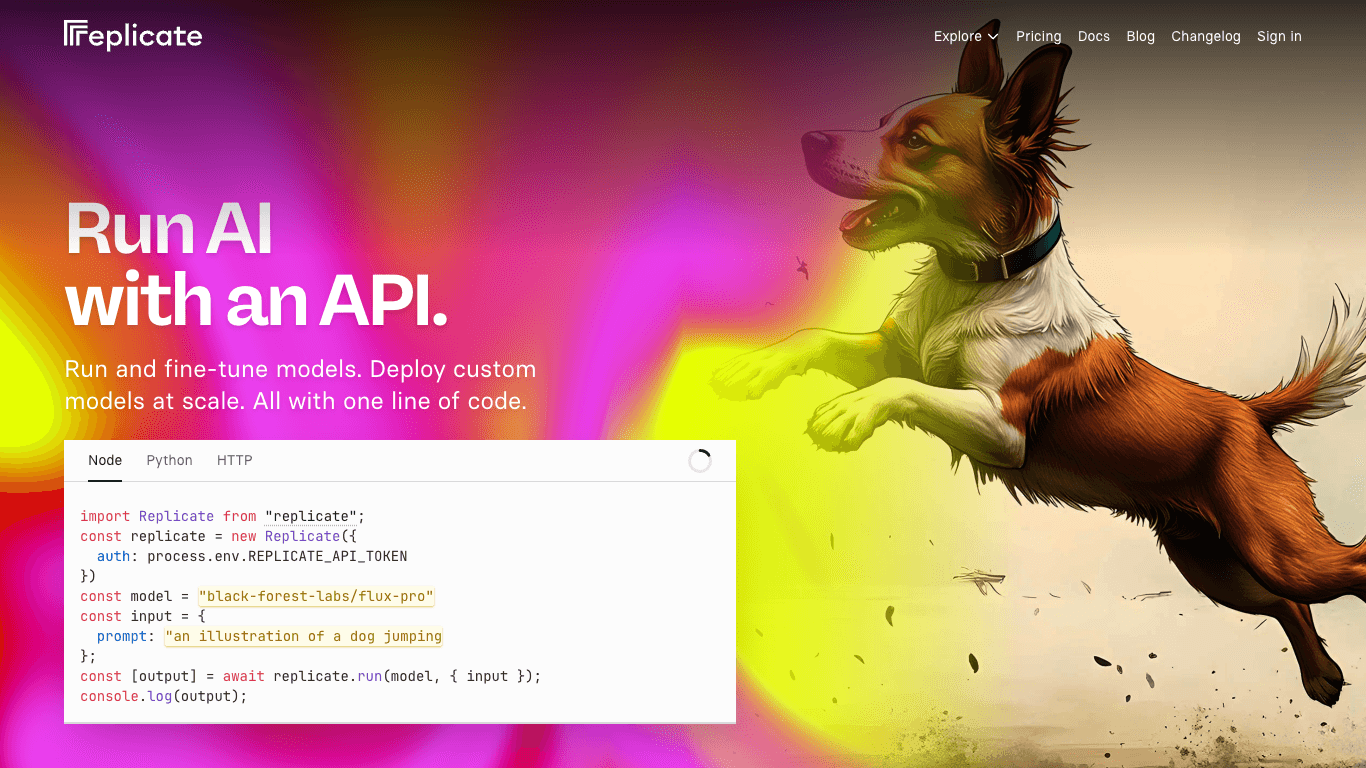
Task: Click Sign in
Action: pos(1279,36)
